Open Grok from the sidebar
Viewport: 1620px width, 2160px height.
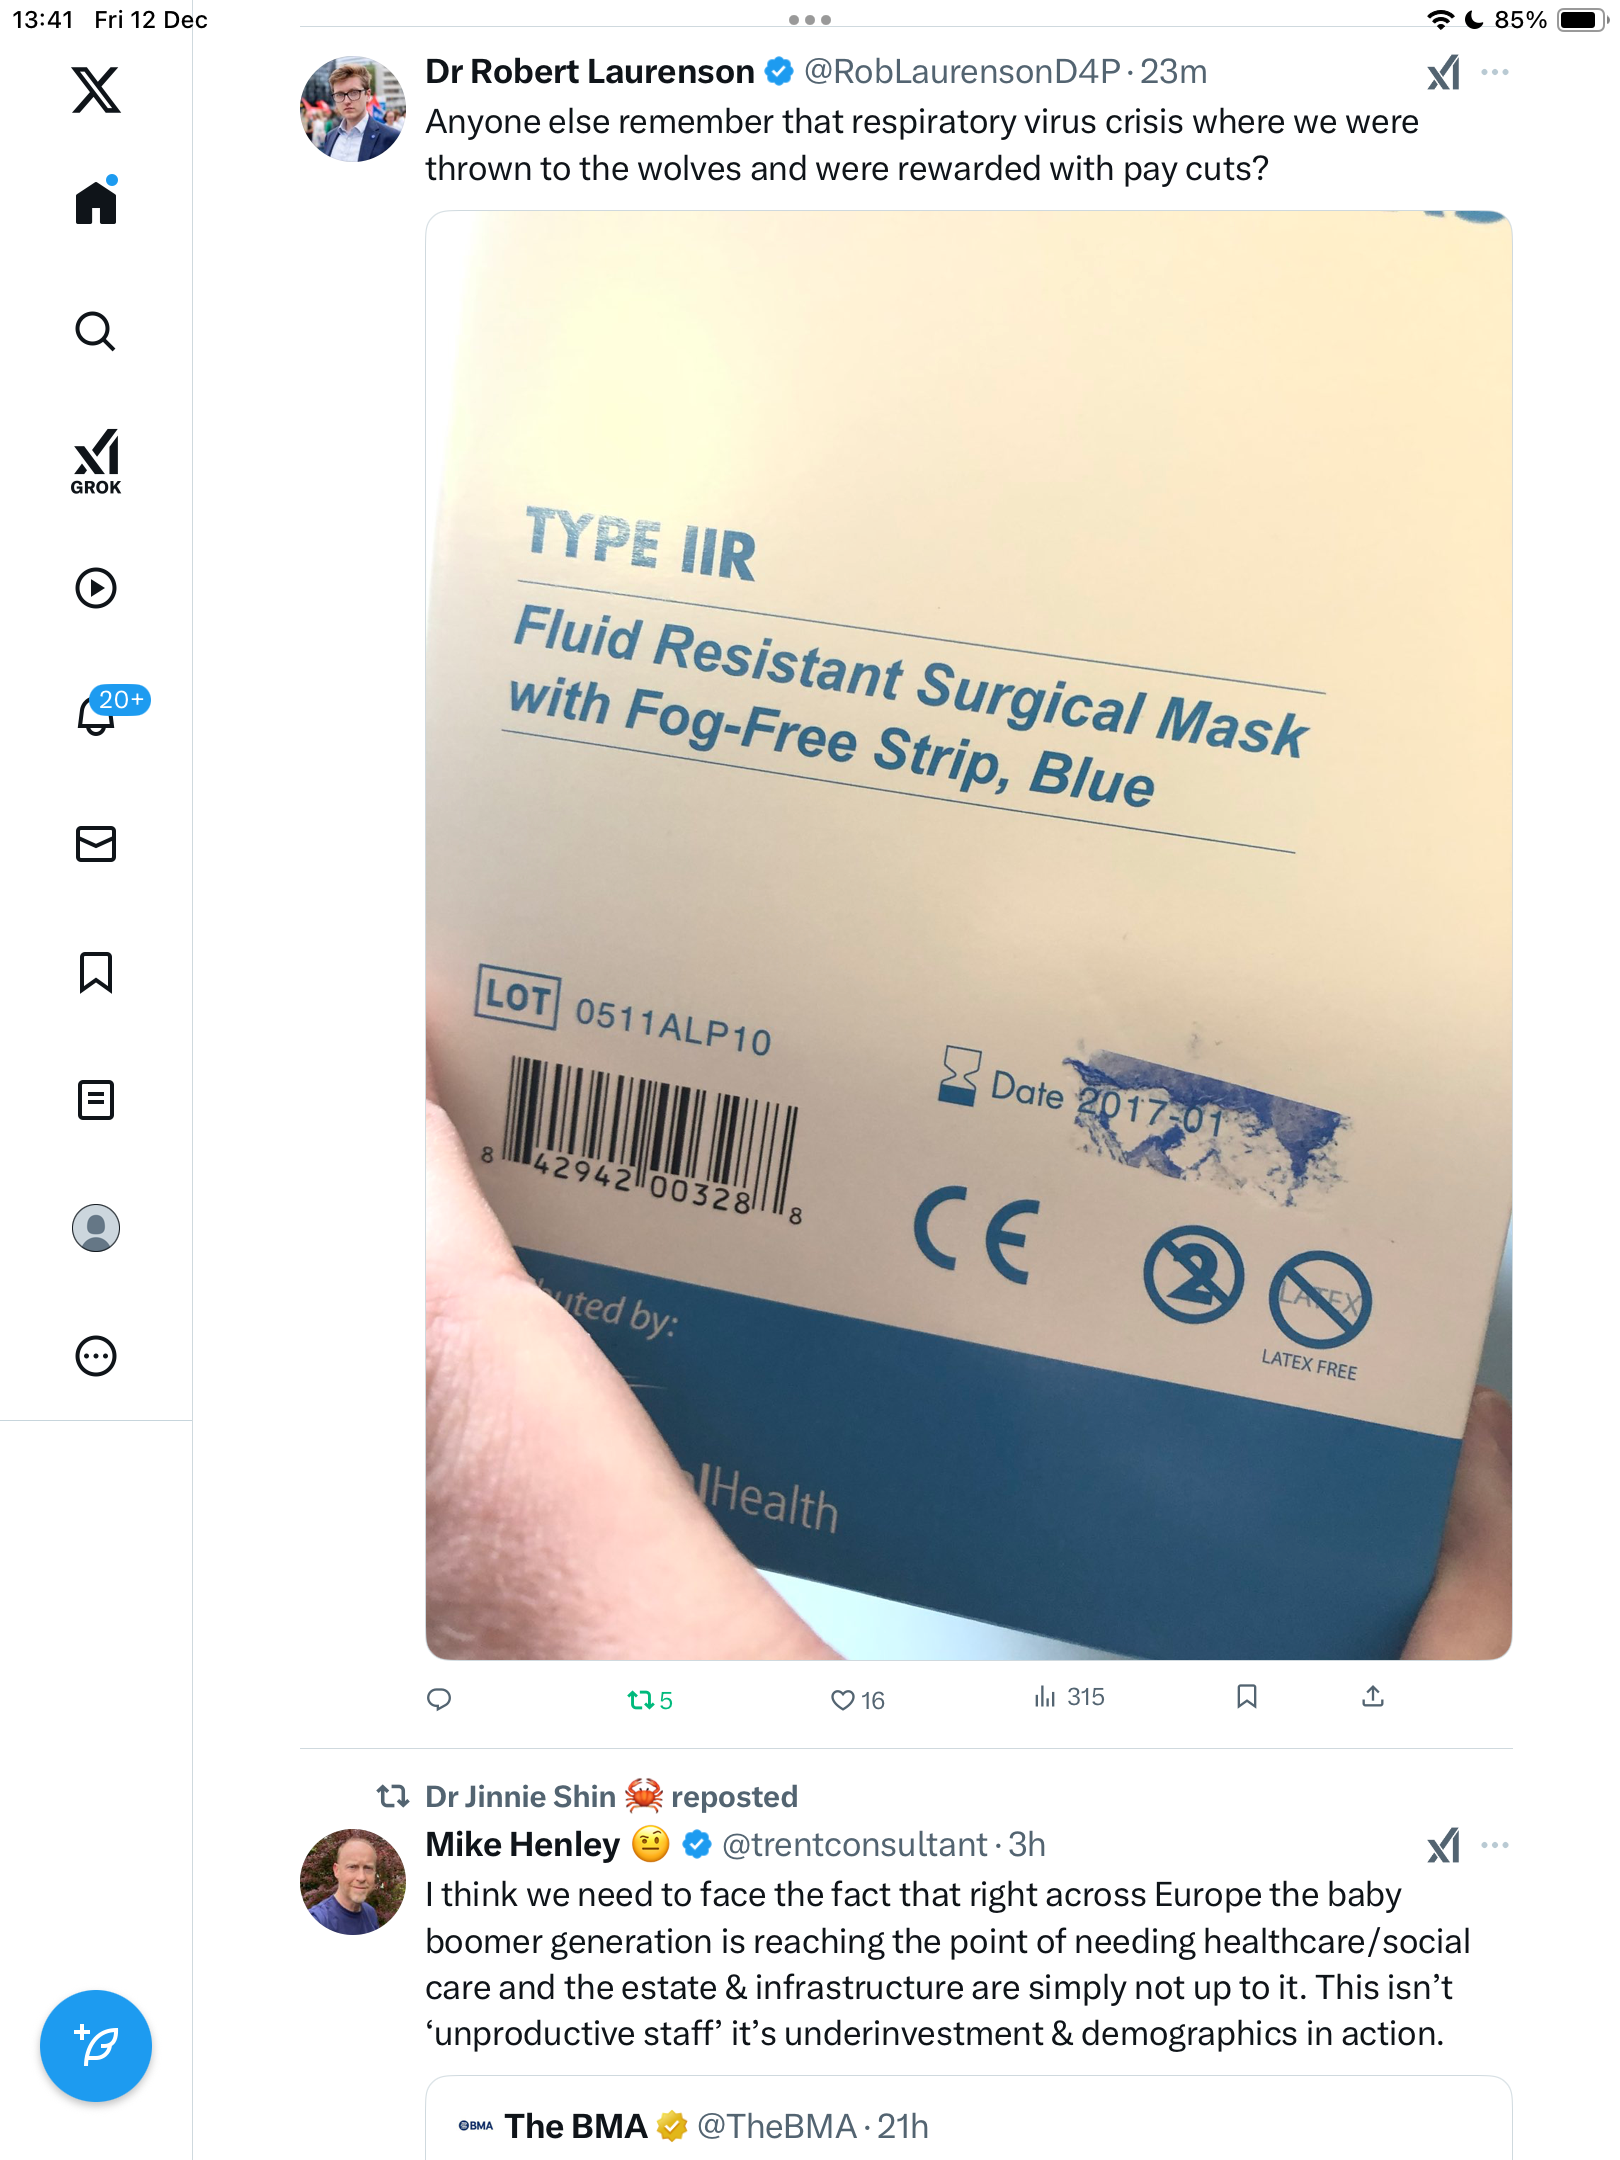click(96, 462)
